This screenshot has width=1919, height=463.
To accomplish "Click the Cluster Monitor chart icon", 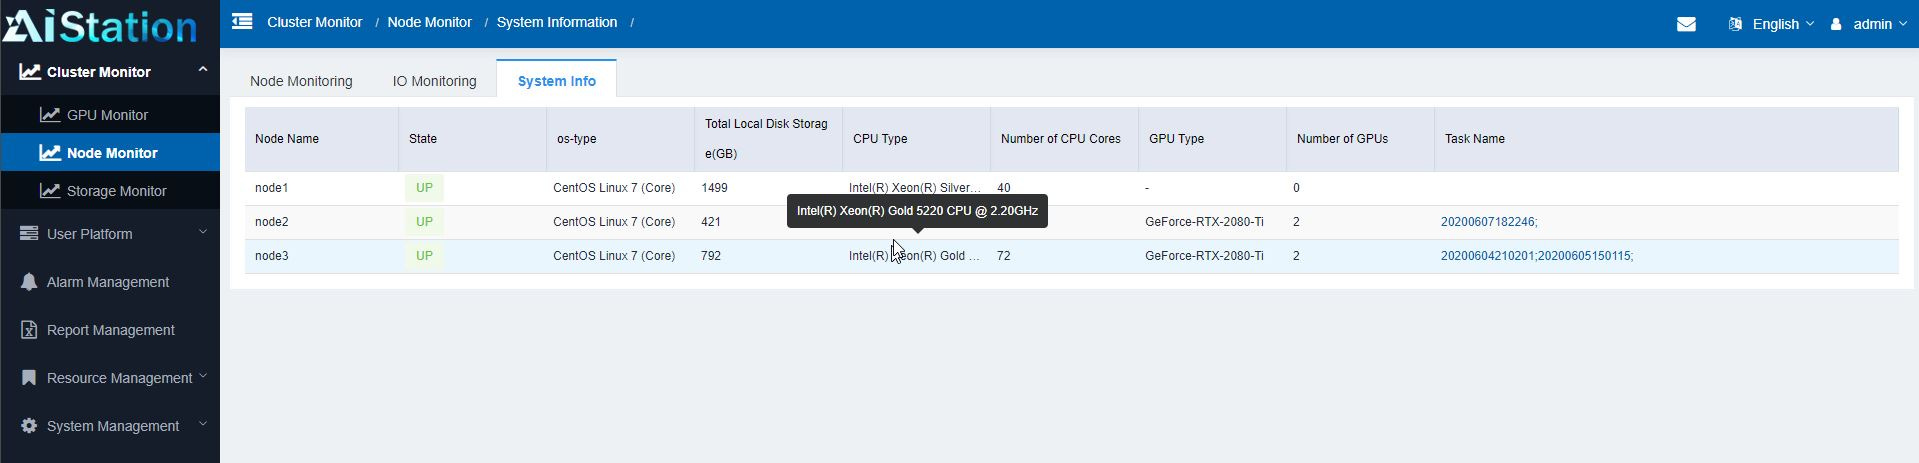I will point(30,72).
